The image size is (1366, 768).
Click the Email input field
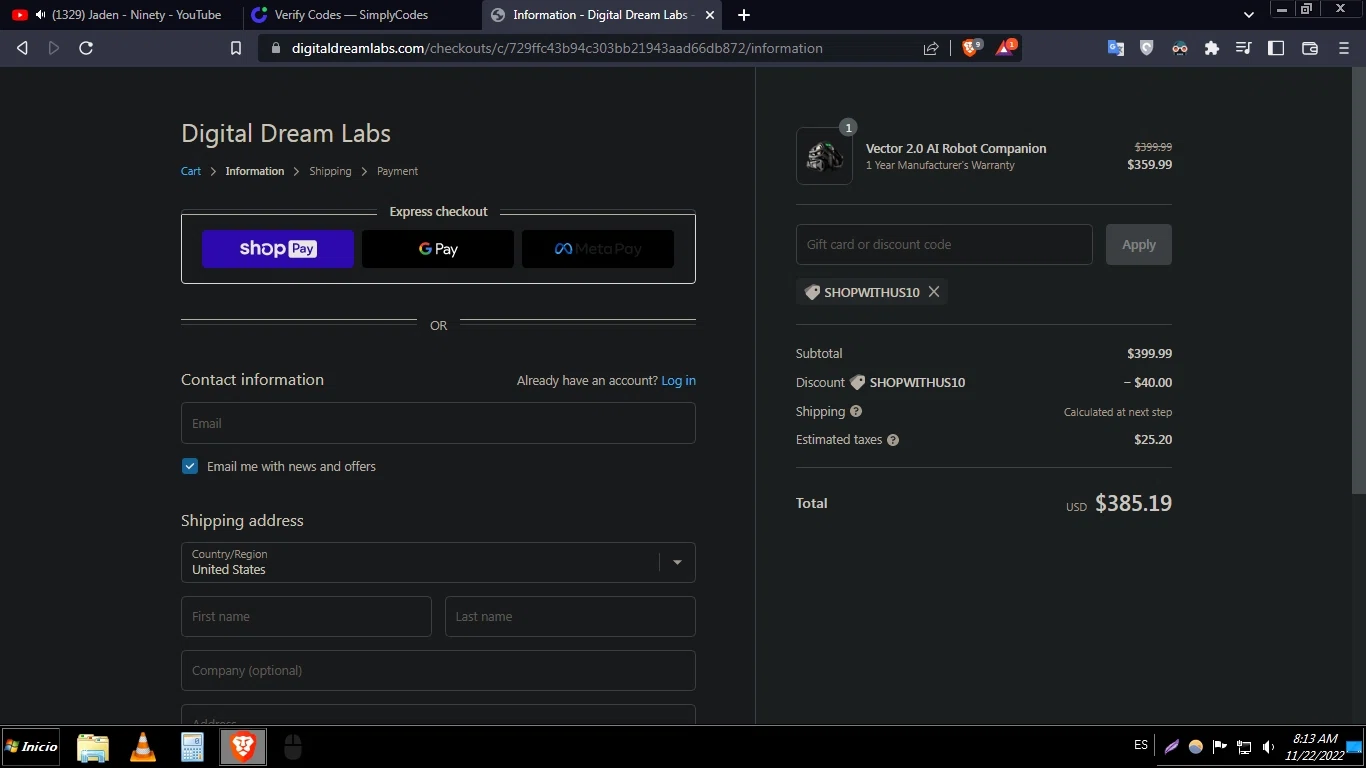coord(438,423)
